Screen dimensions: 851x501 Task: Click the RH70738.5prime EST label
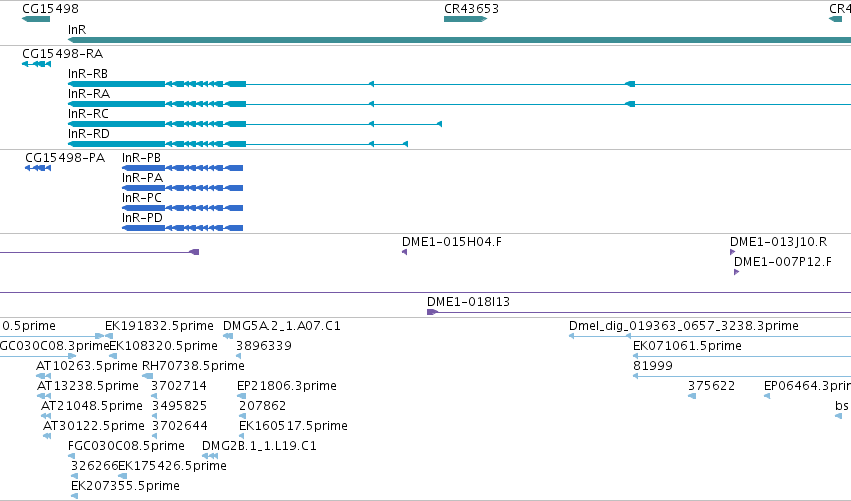coord(193,366)
